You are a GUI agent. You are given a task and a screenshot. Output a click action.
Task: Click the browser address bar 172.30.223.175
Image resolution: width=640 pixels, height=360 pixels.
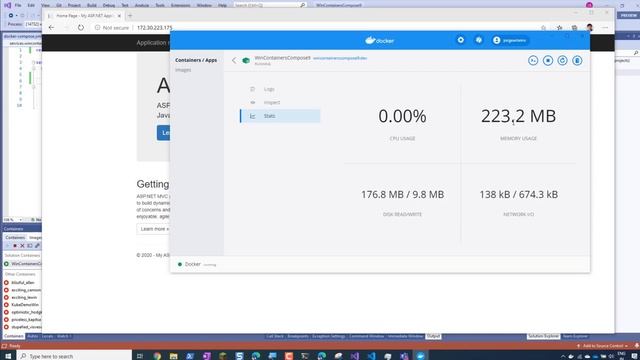click(155, 28)
